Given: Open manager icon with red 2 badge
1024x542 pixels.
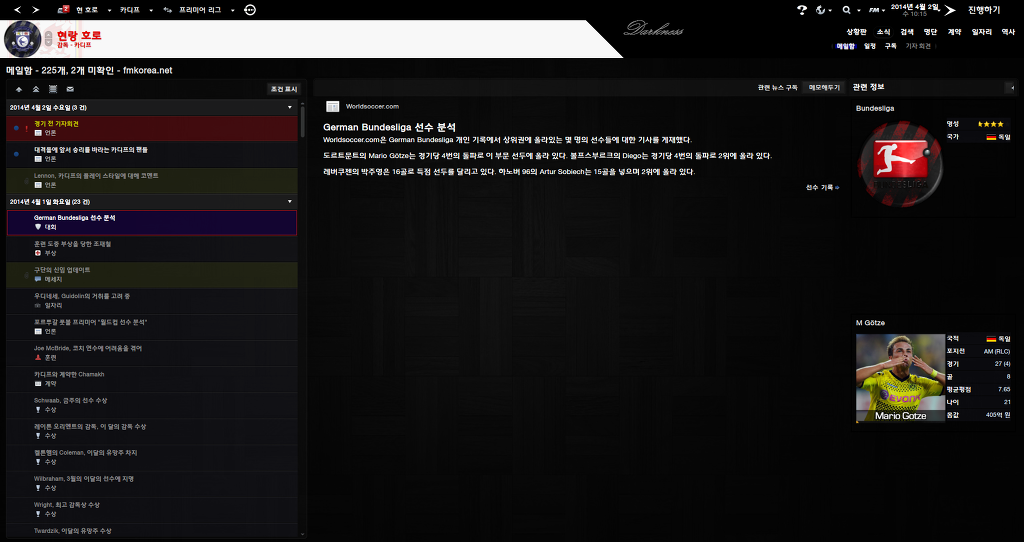Looking at the screenshot, I should (x=63, y=10).
